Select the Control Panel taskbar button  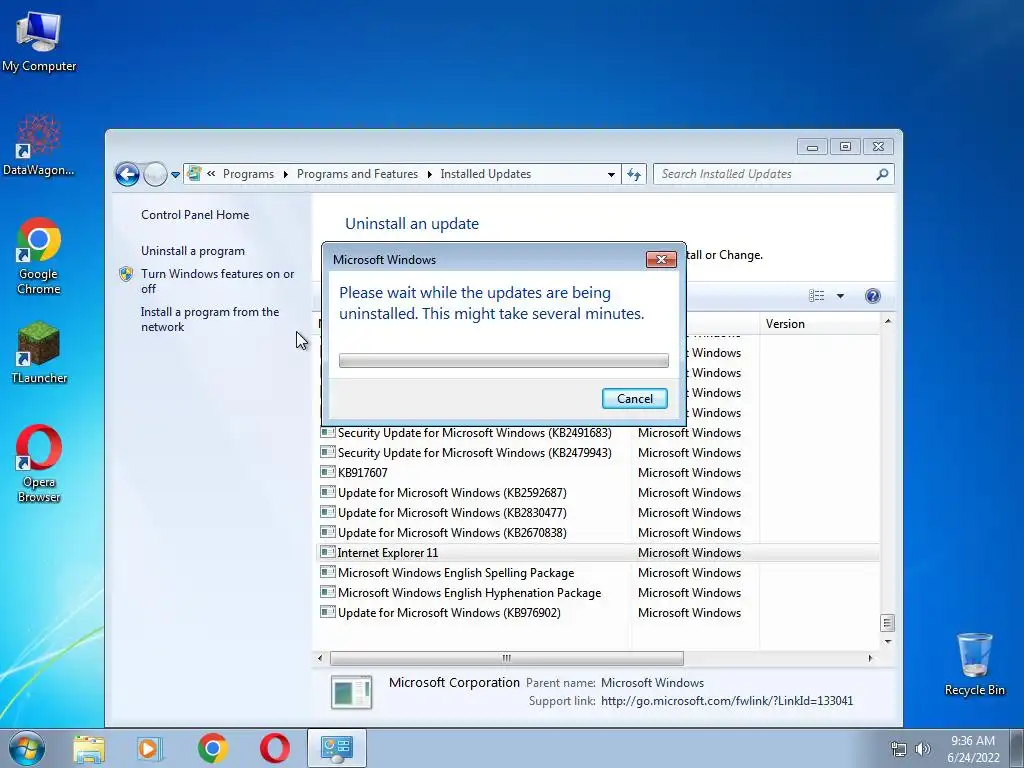click(x=336, y=748)
